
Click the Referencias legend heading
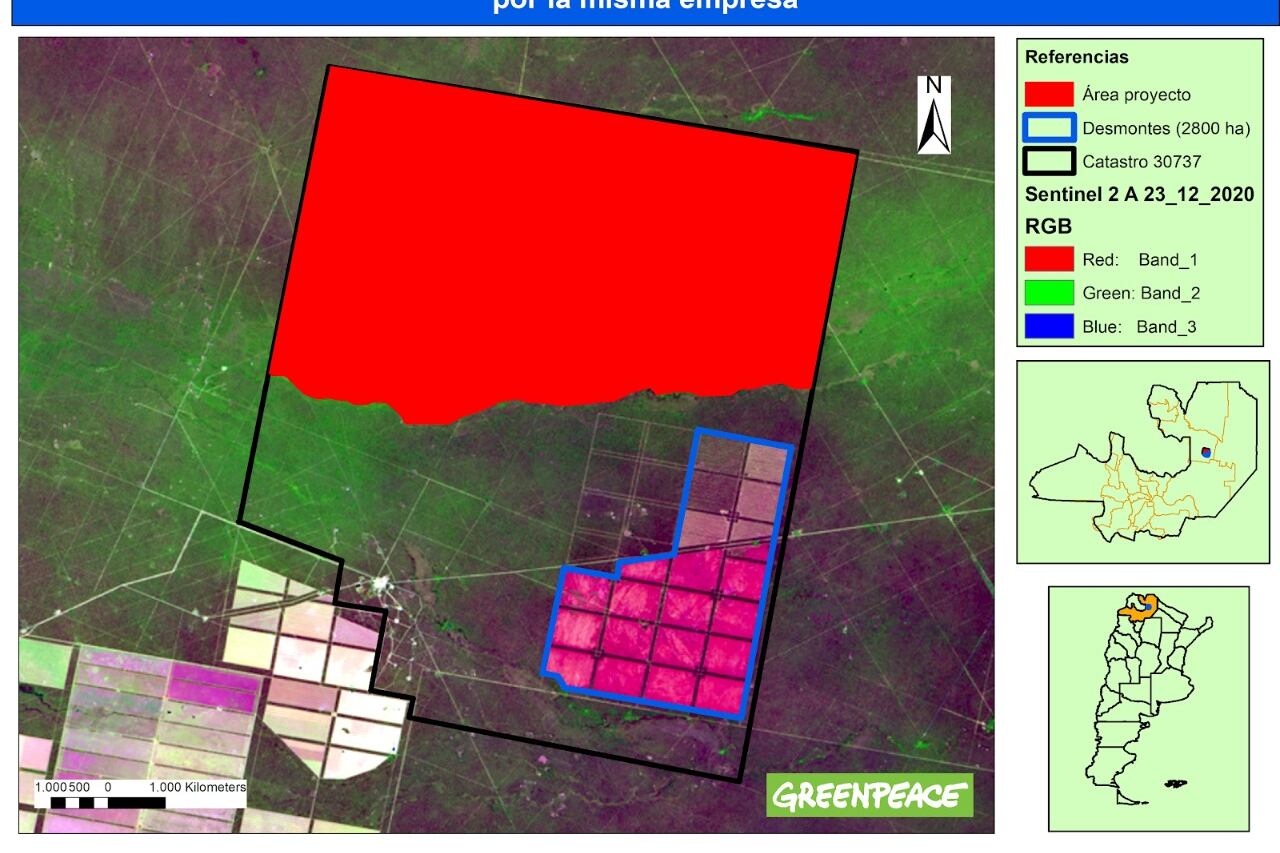click(1076, 57)
